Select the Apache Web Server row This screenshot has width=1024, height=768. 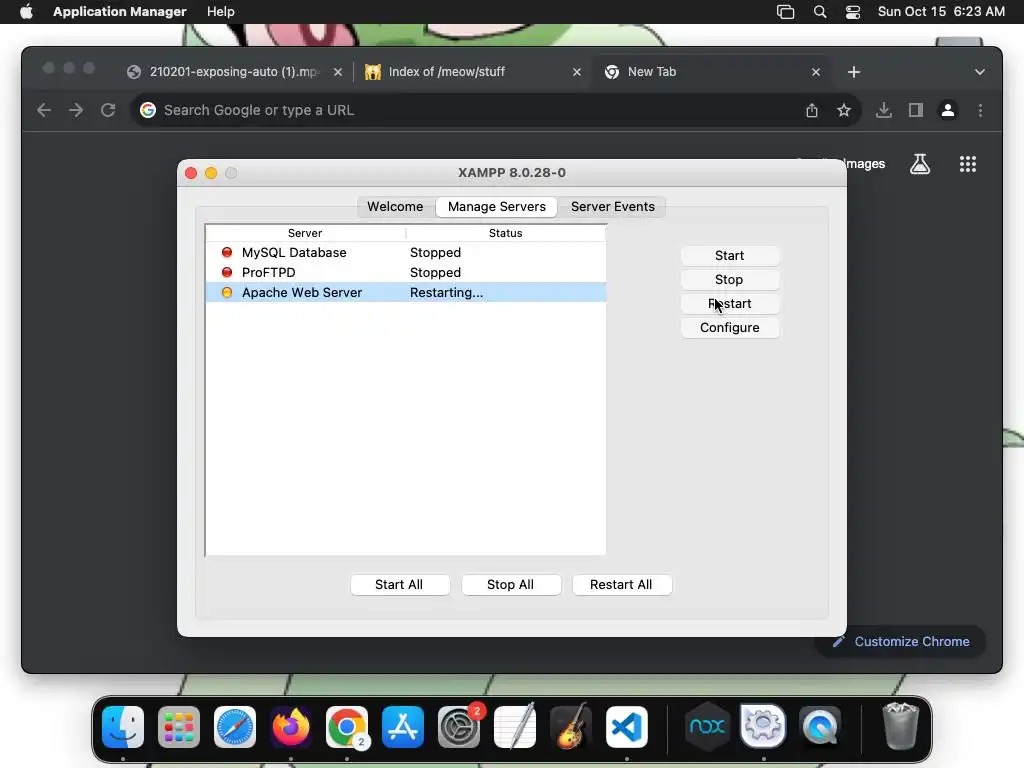point(406,293)
